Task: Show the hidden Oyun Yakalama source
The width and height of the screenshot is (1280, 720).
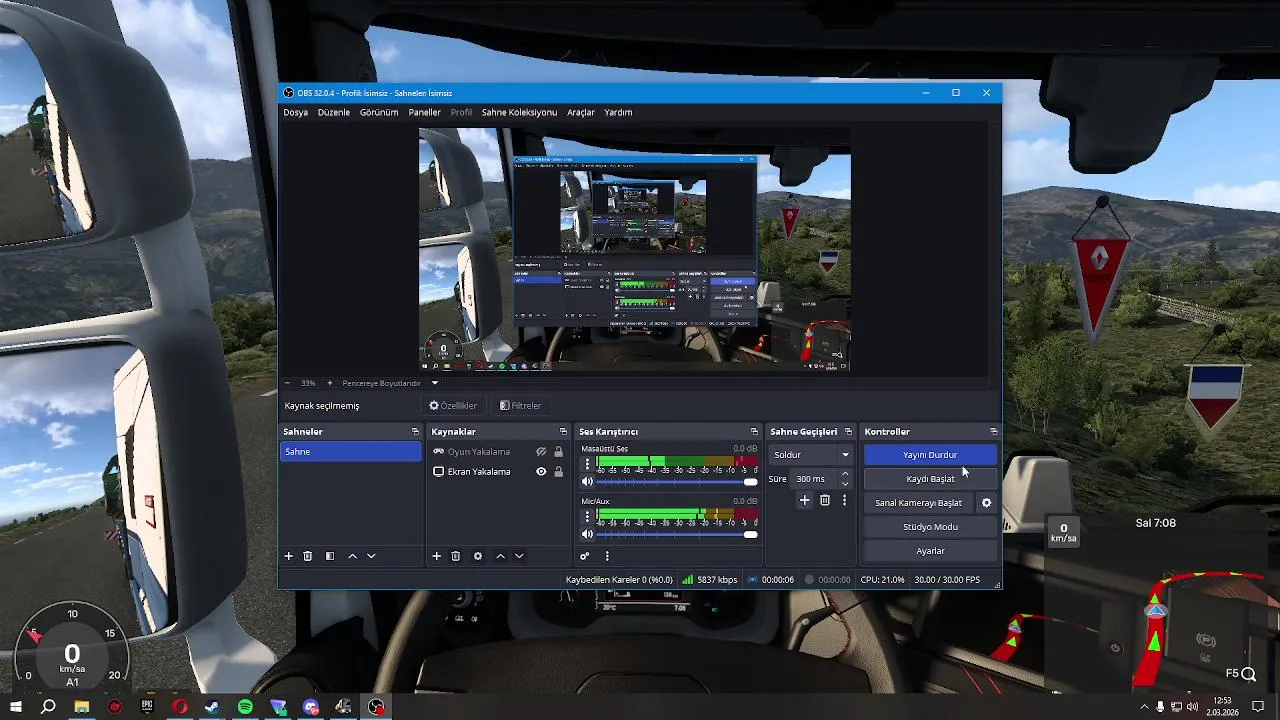Action: [541, 452]
